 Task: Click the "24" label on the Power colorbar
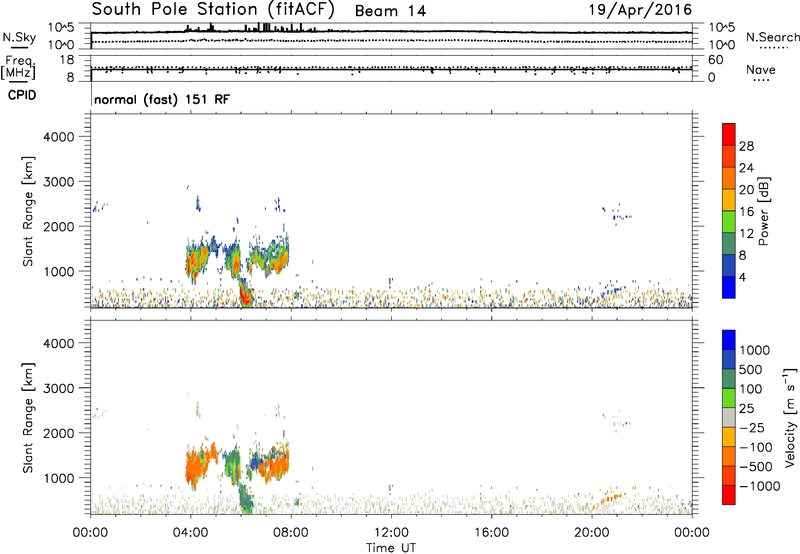tap(746, 168)
